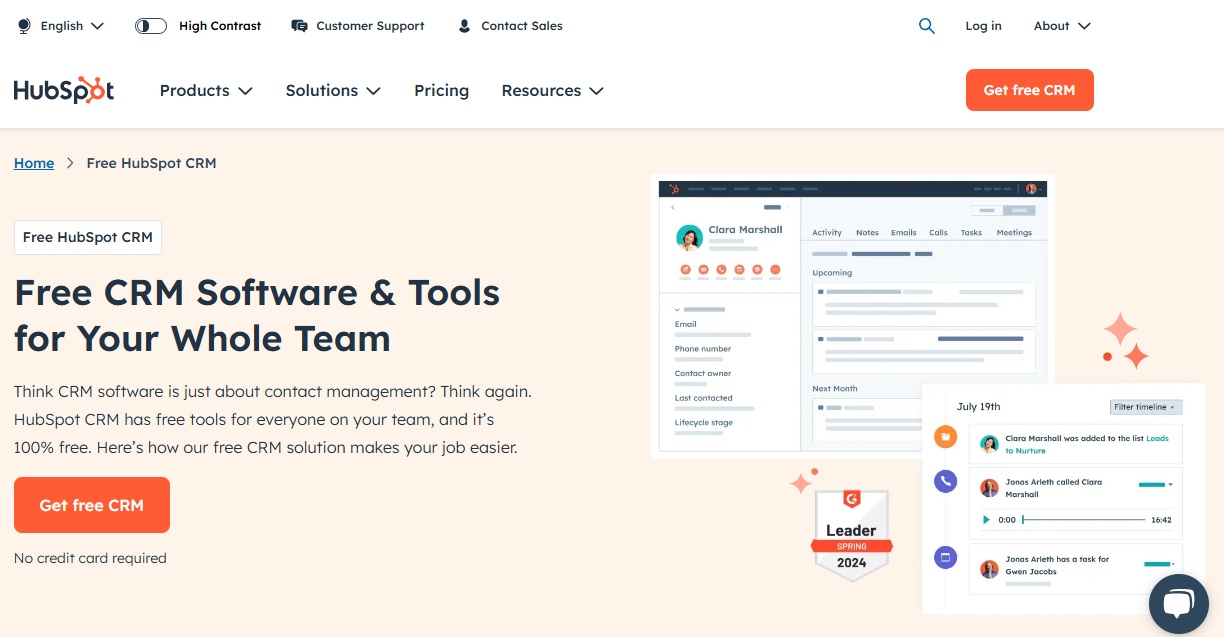Select the Calls tab in CRM preview
This screenshot has width=1224, height=637.
(938, 232)
